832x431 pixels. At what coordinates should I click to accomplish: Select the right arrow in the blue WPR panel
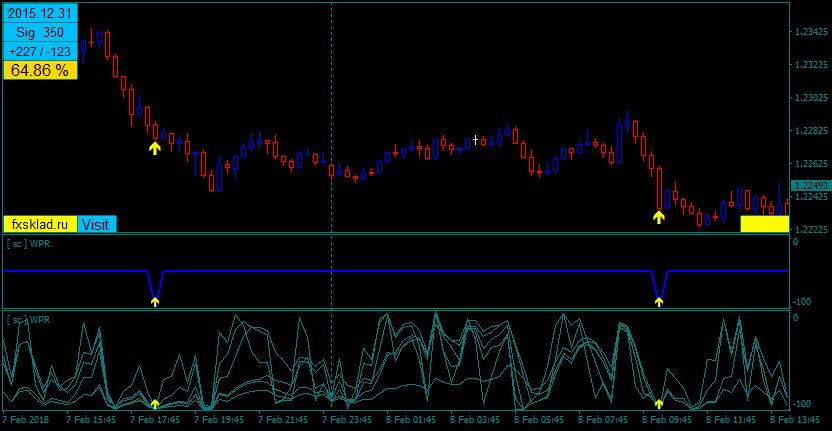pyautogui.click(x=658, y=300)
